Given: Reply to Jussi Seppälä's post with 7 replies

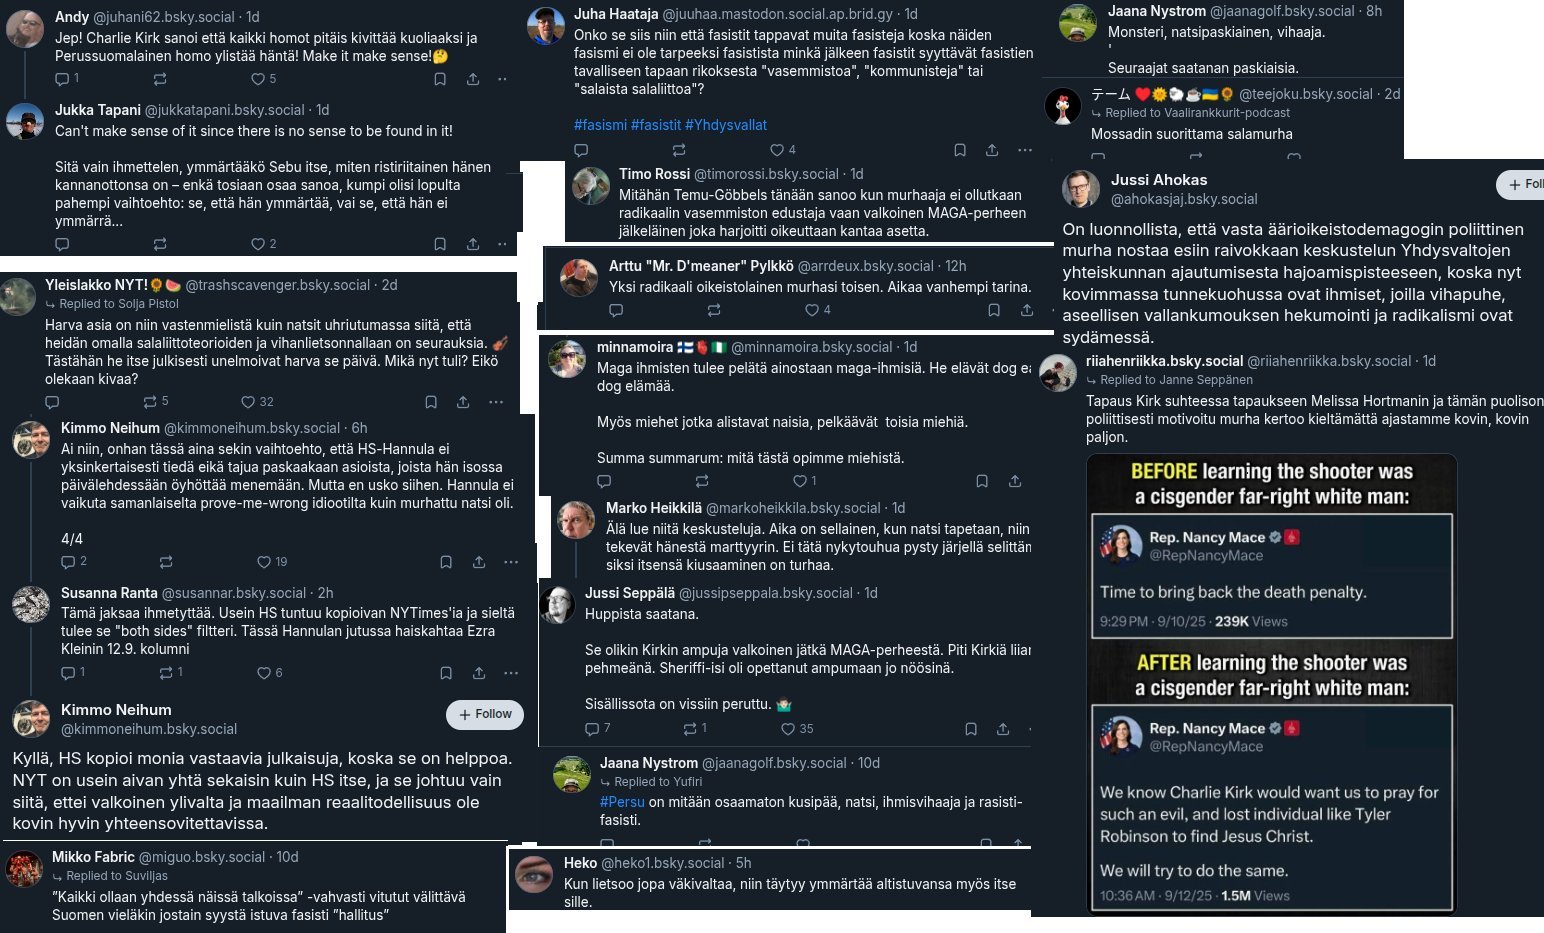Looking at the screenshot, I should pos(597,729).
